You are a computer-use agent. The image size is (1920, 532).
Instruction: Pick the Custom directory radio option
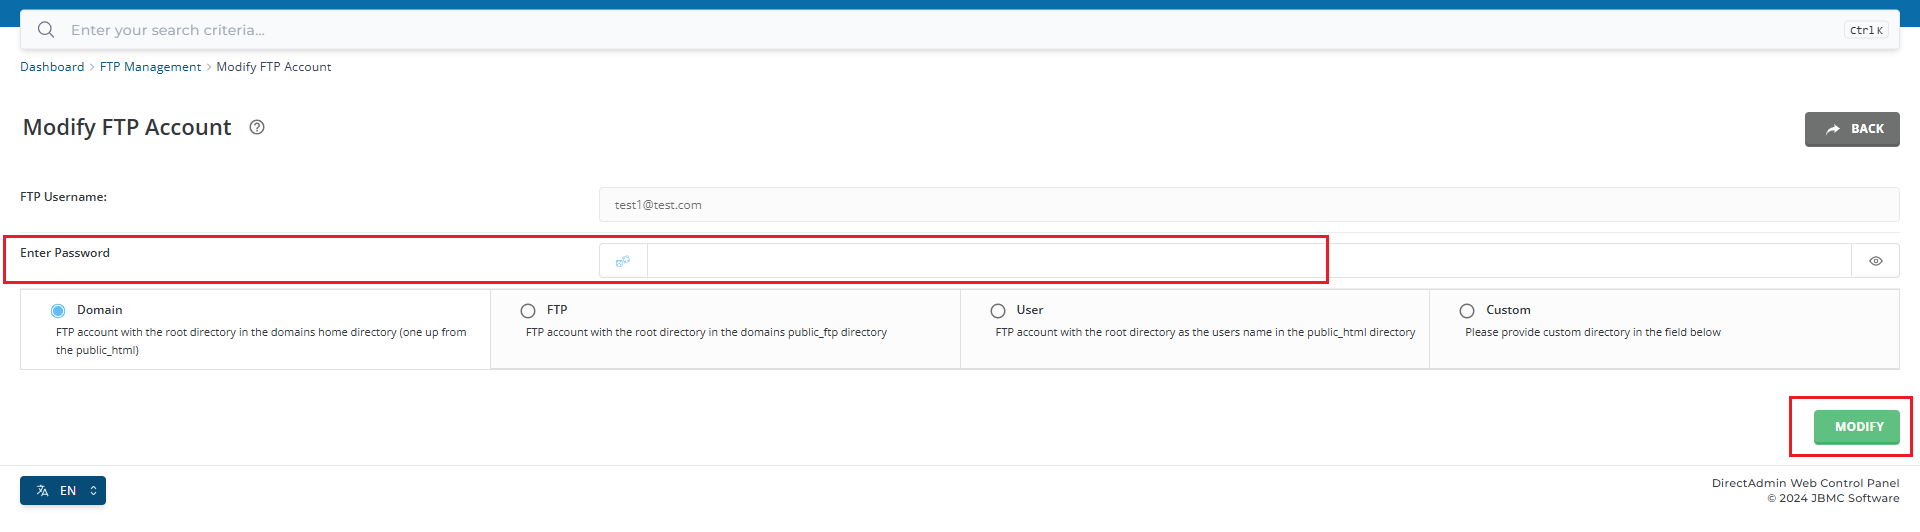coord(1467,311)
